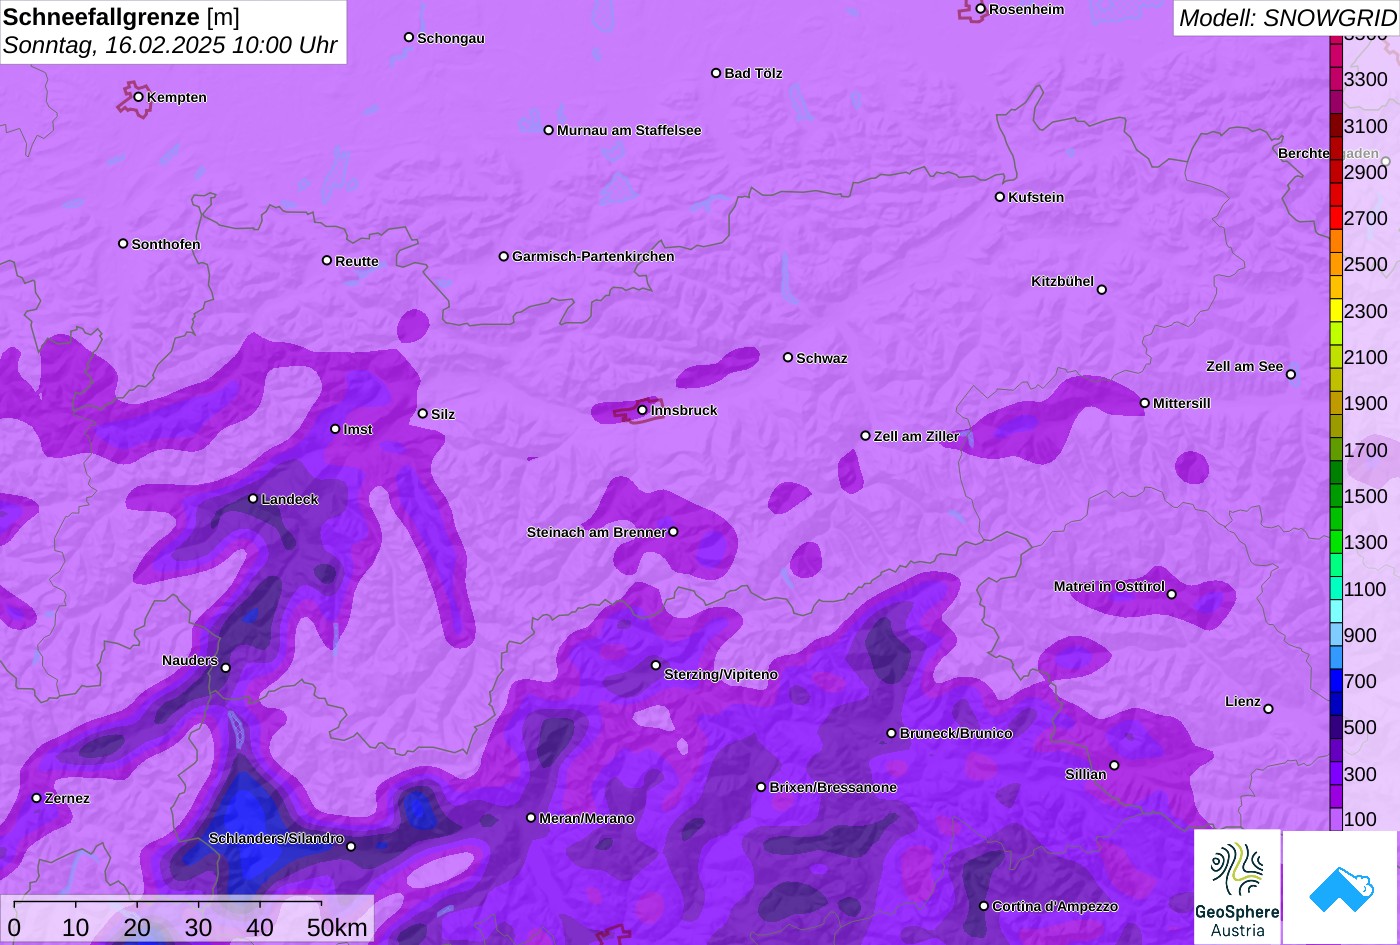
Task: Click the "Reutte" town label
Action: (357, 261)
